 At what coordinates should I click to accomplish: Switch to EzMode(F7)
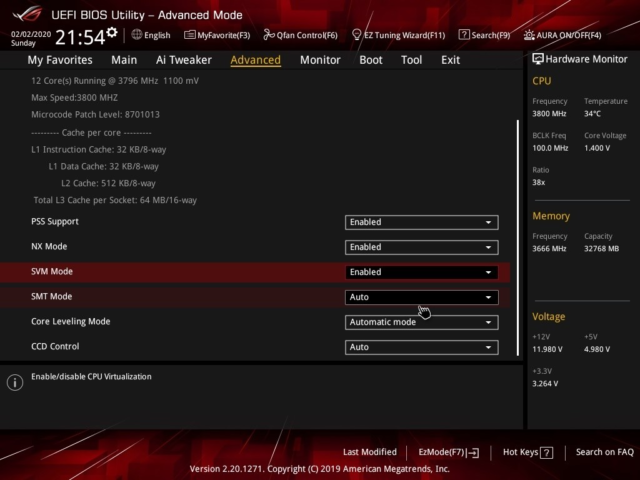click(x=448, y=452)
